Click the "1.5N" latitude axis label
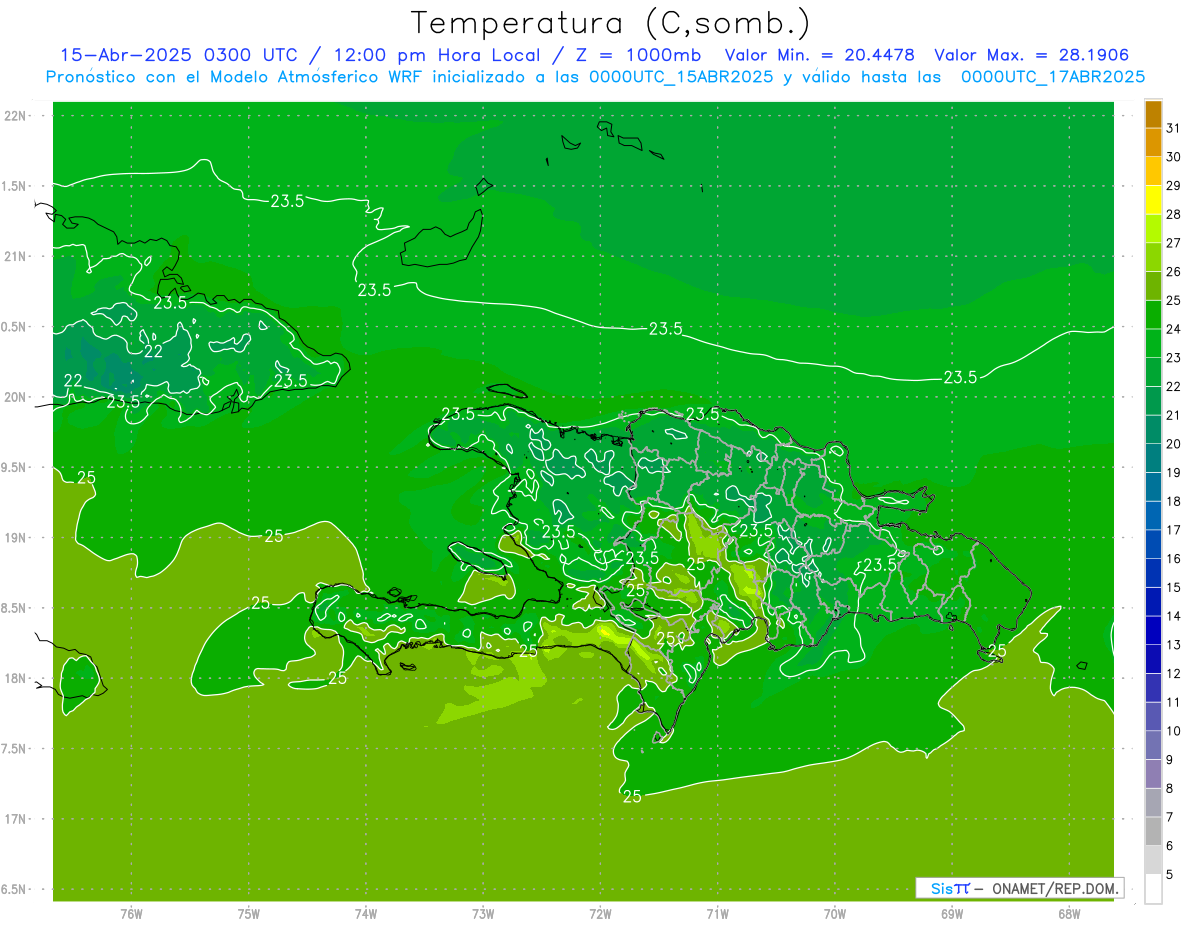The image size is (1200, 927). [x=16, y=186]
